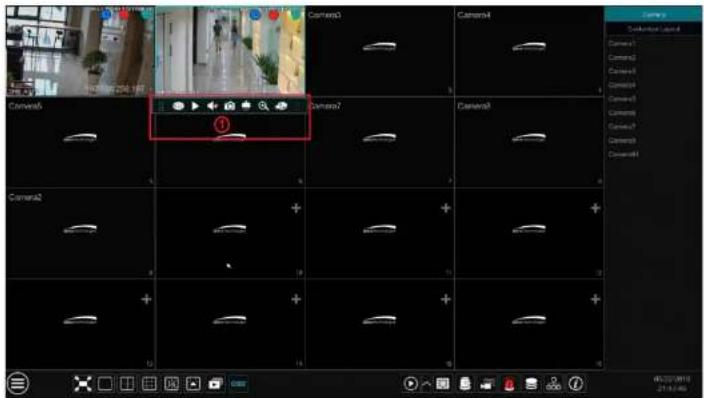Select the Camera8 video window
The width and height of the screenshot is (704, 398).
529,142
